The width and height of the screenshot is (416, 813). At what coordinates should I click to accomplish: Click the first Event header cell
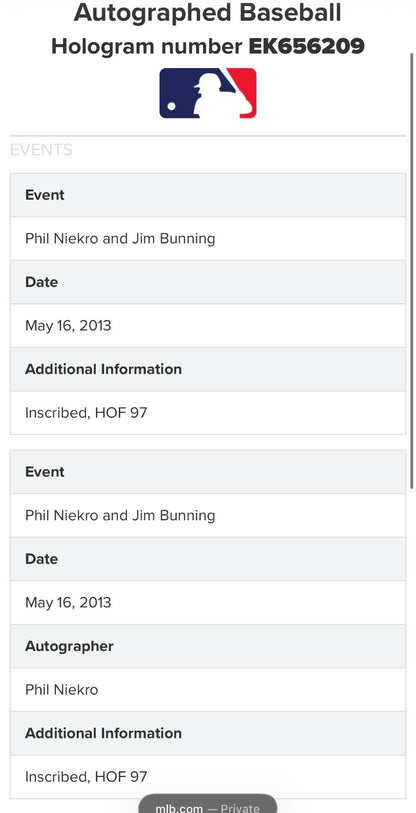[x=207, y=195]
